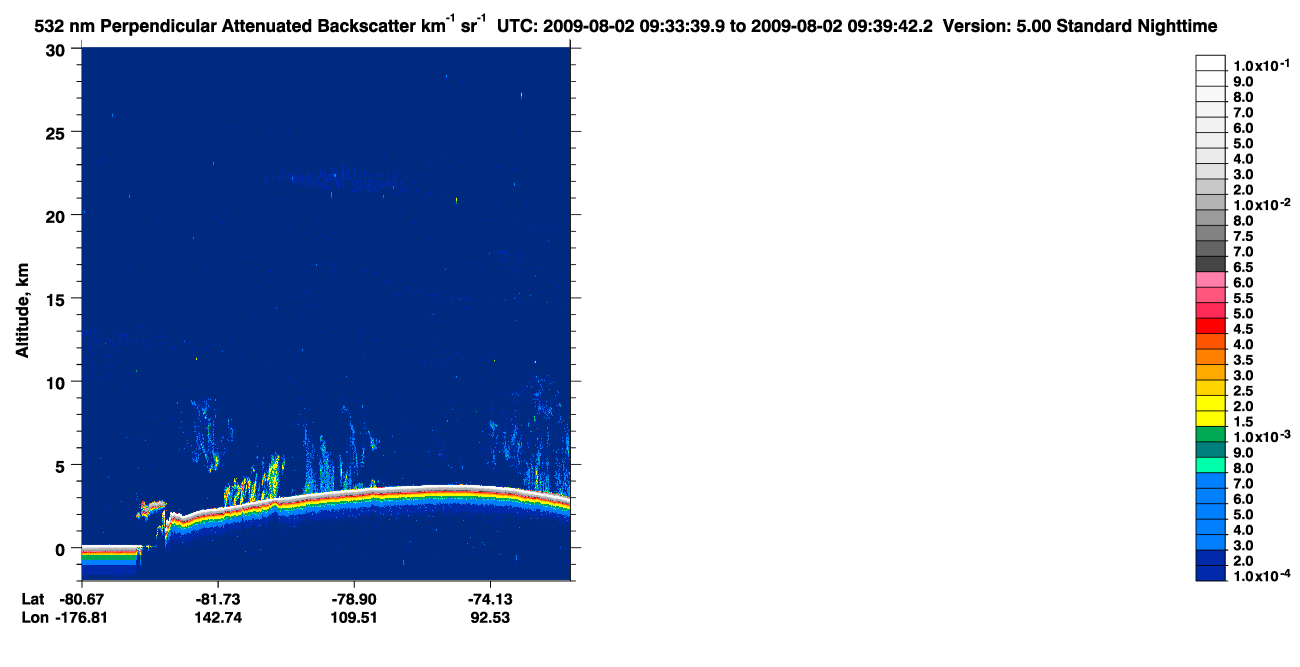Select the teal swatch in the colorbar

1210,450
